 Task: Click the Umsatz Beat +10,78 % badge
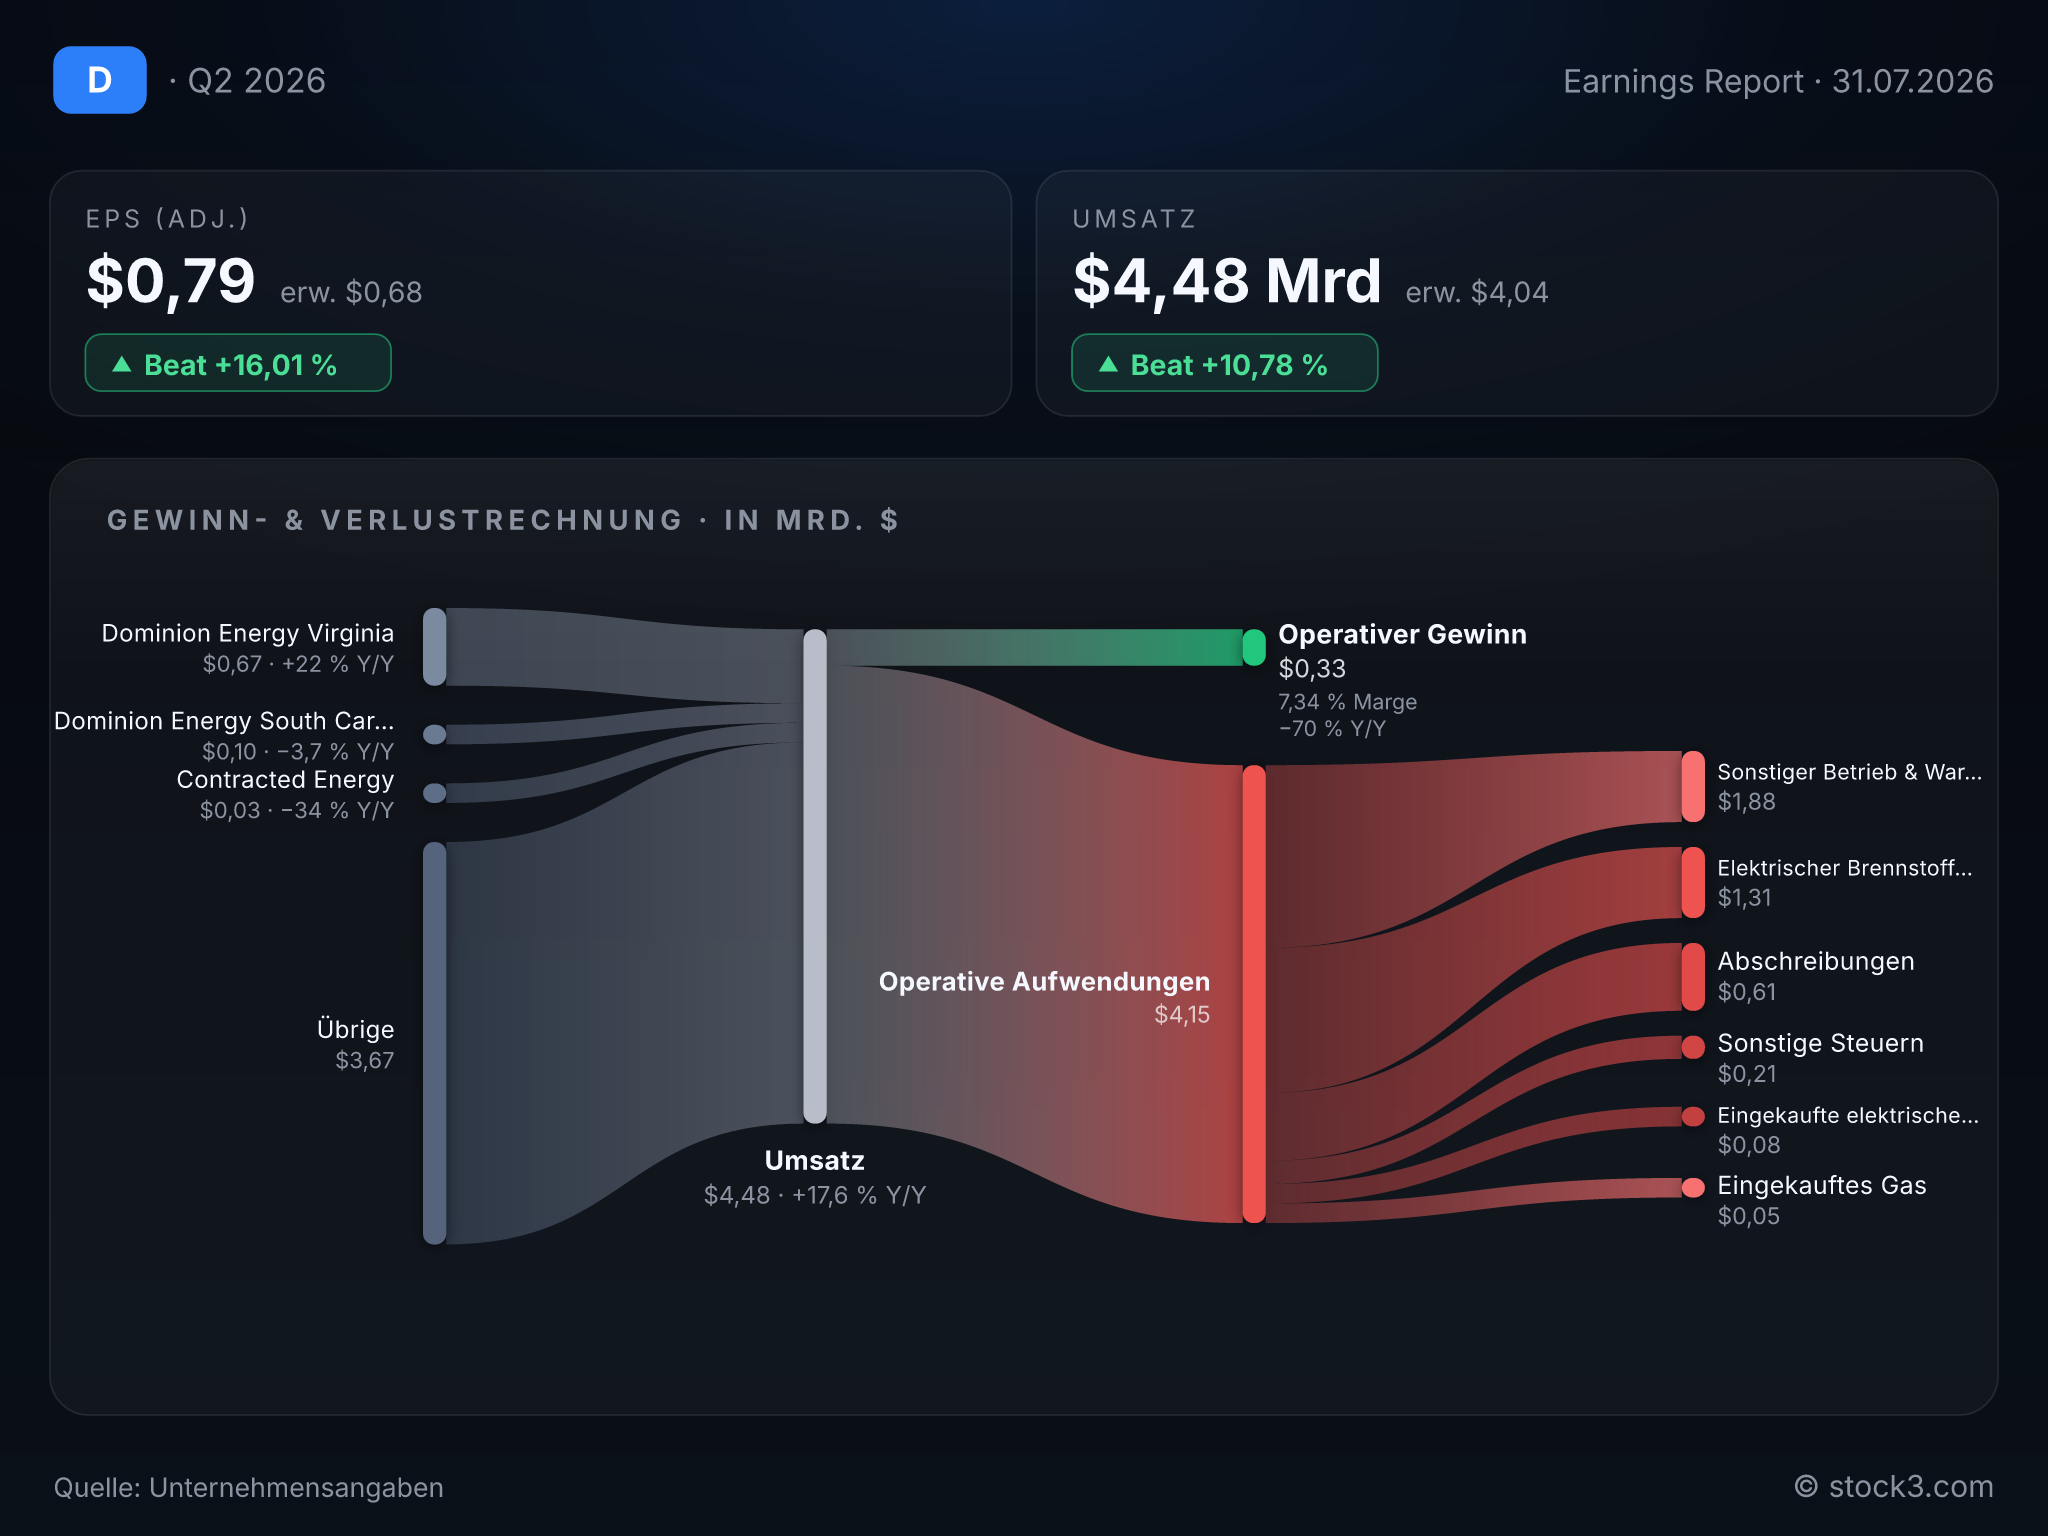click(x=1224, y=363)
